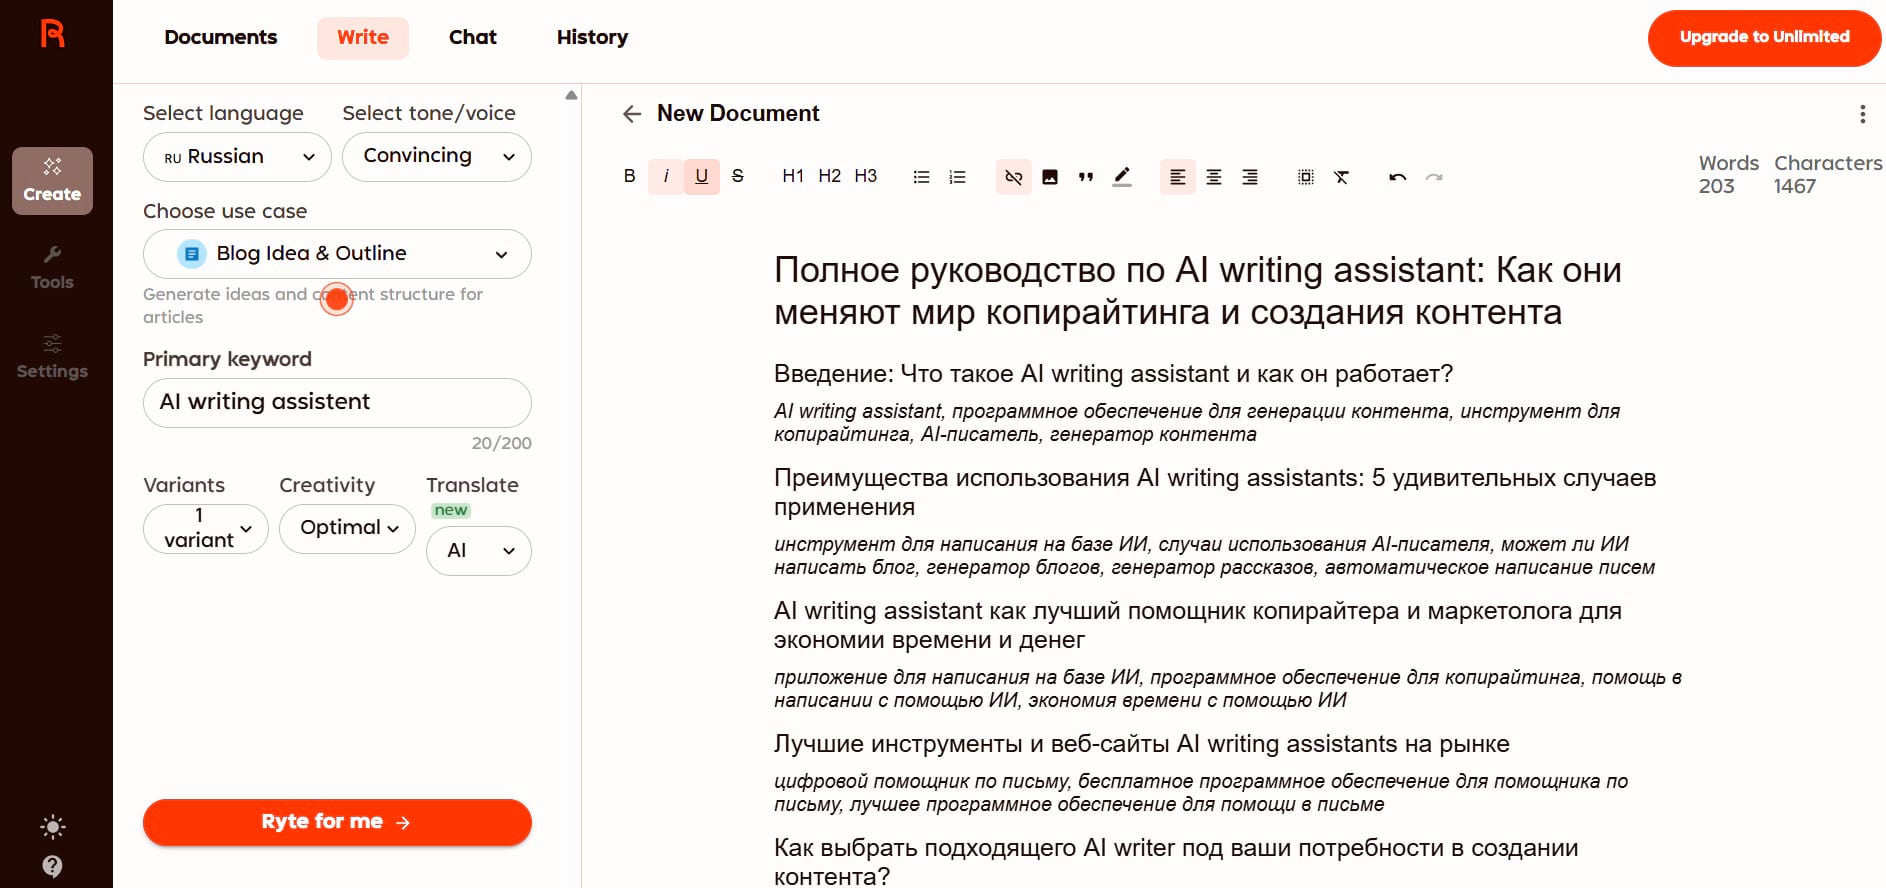Toggle underline formatting

tap(701, 176)
